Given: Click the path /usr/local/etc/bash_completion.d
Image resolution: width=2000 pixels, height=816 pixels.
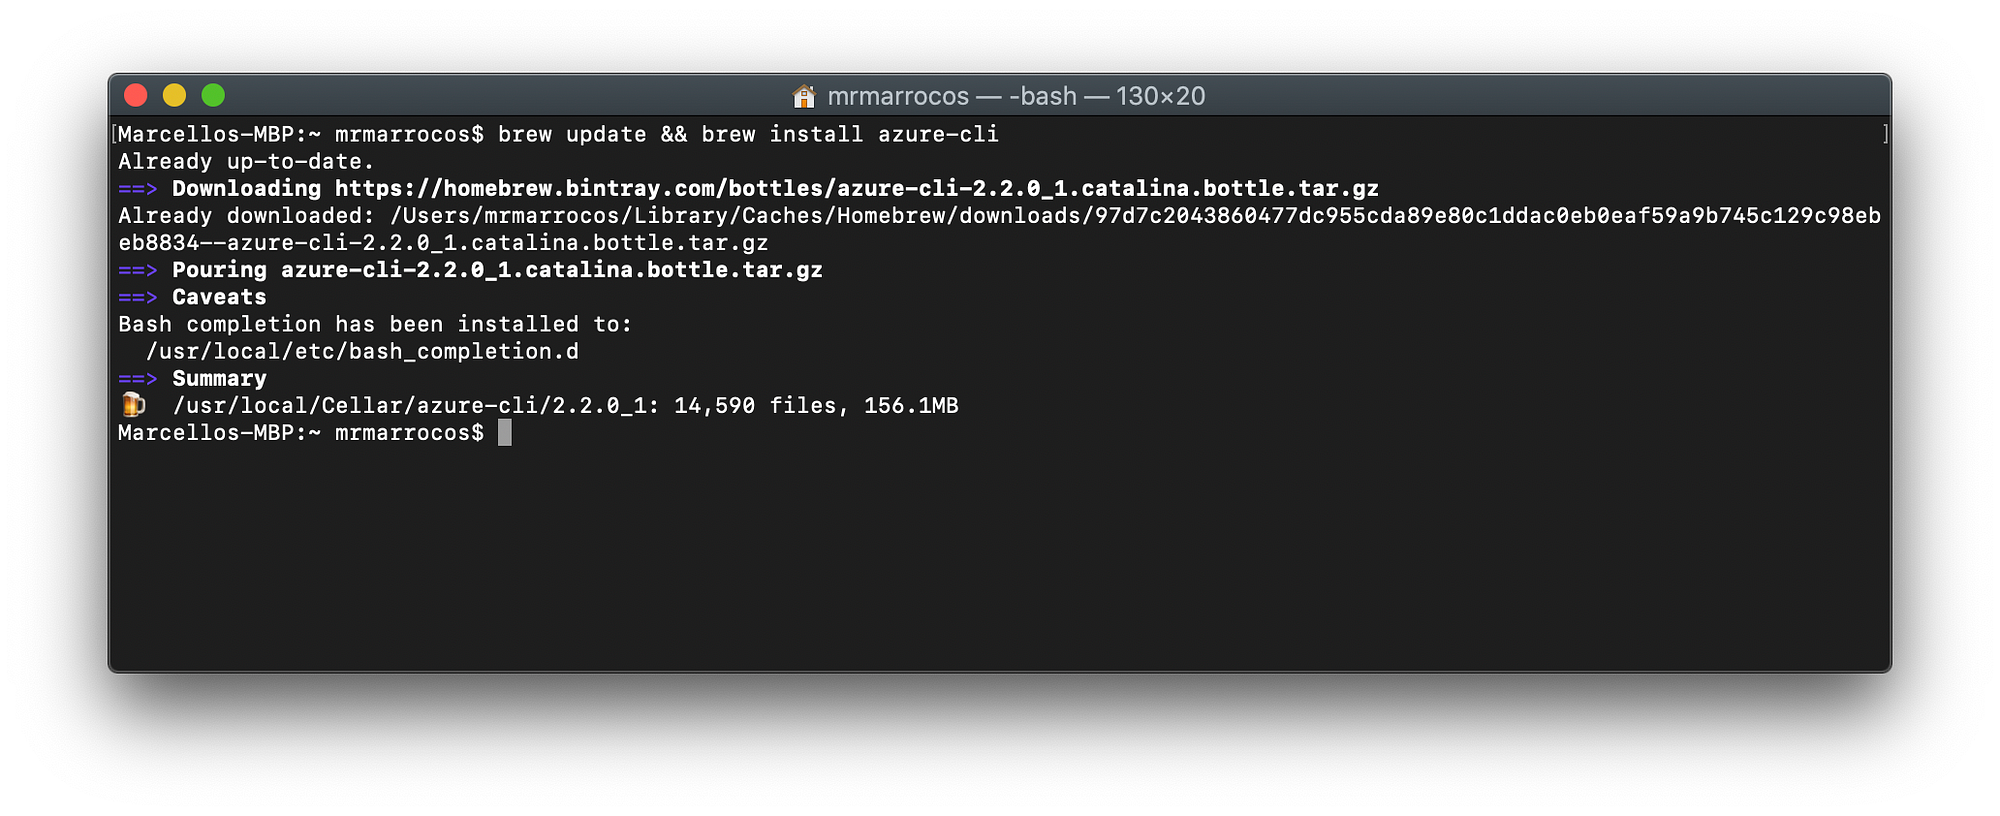Looking at the screenshot, I should coord(364,351).
